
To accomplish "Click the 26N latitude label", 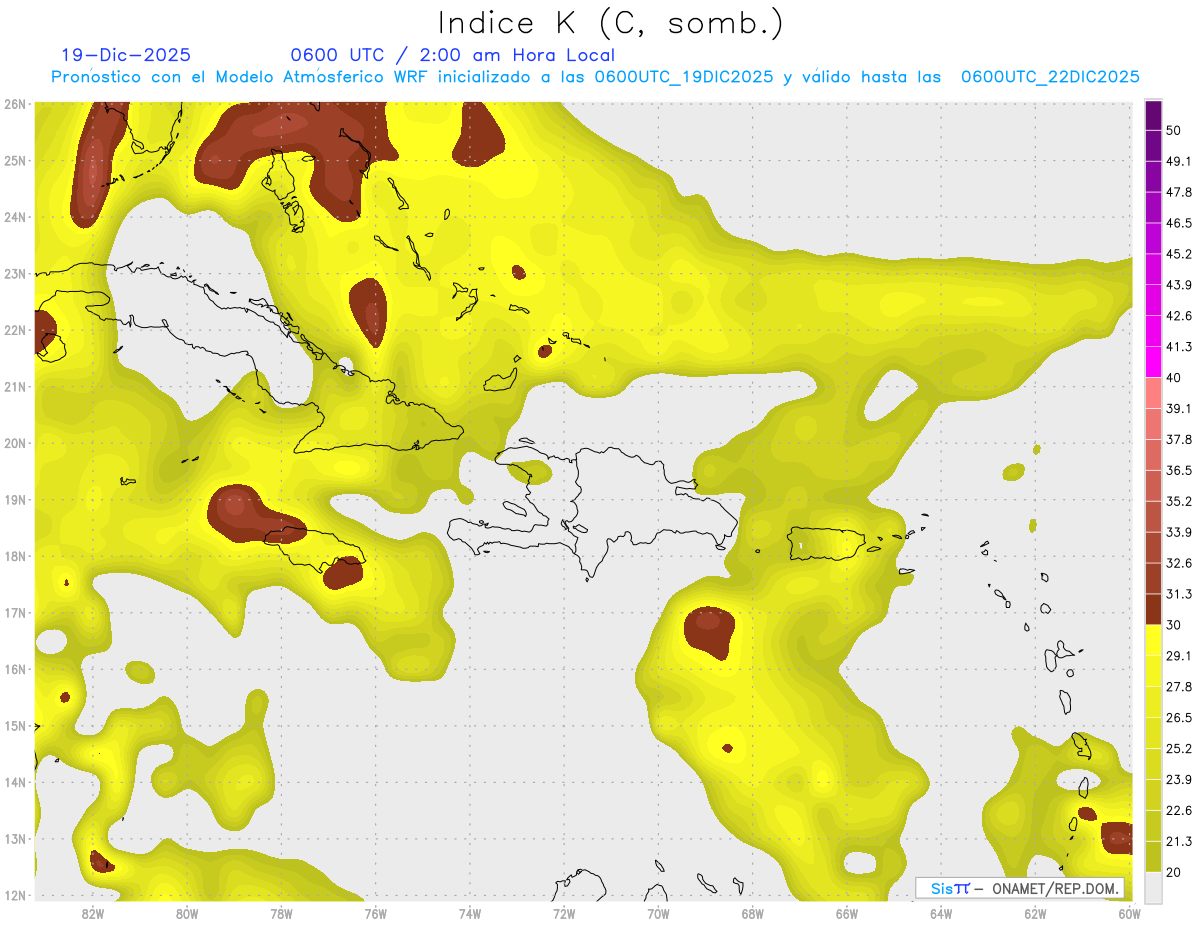I will click(14, 104).
